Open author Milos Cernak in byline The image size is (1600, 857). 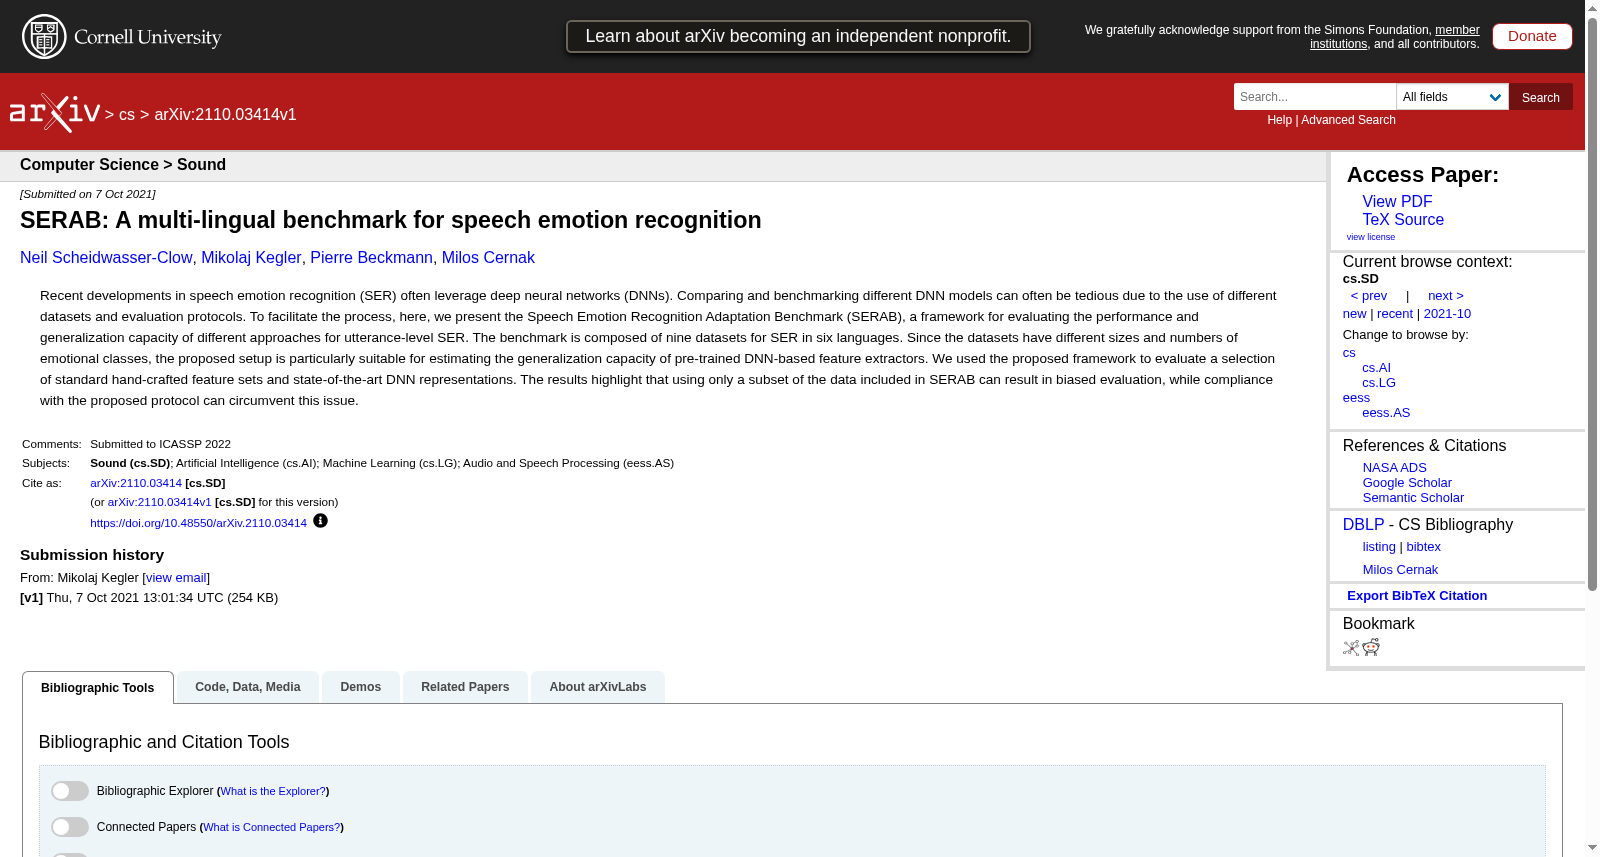click(488, 258)
